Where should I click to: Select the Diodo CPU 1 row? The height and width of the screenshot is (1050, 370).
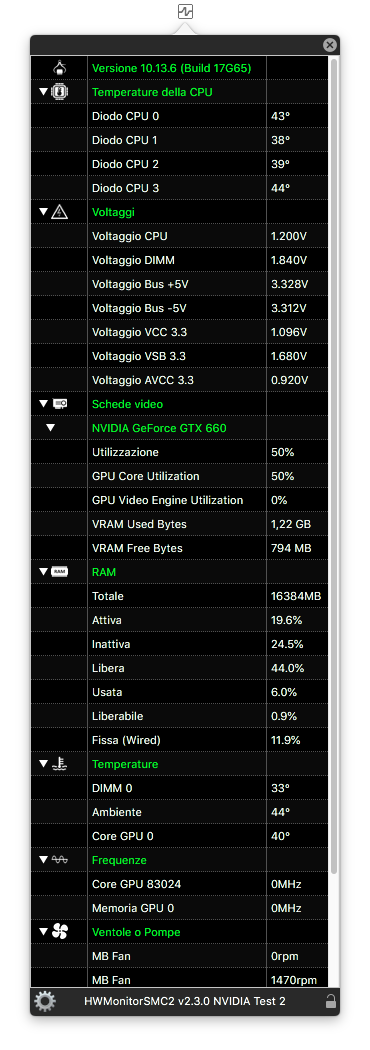pos(180,140)
